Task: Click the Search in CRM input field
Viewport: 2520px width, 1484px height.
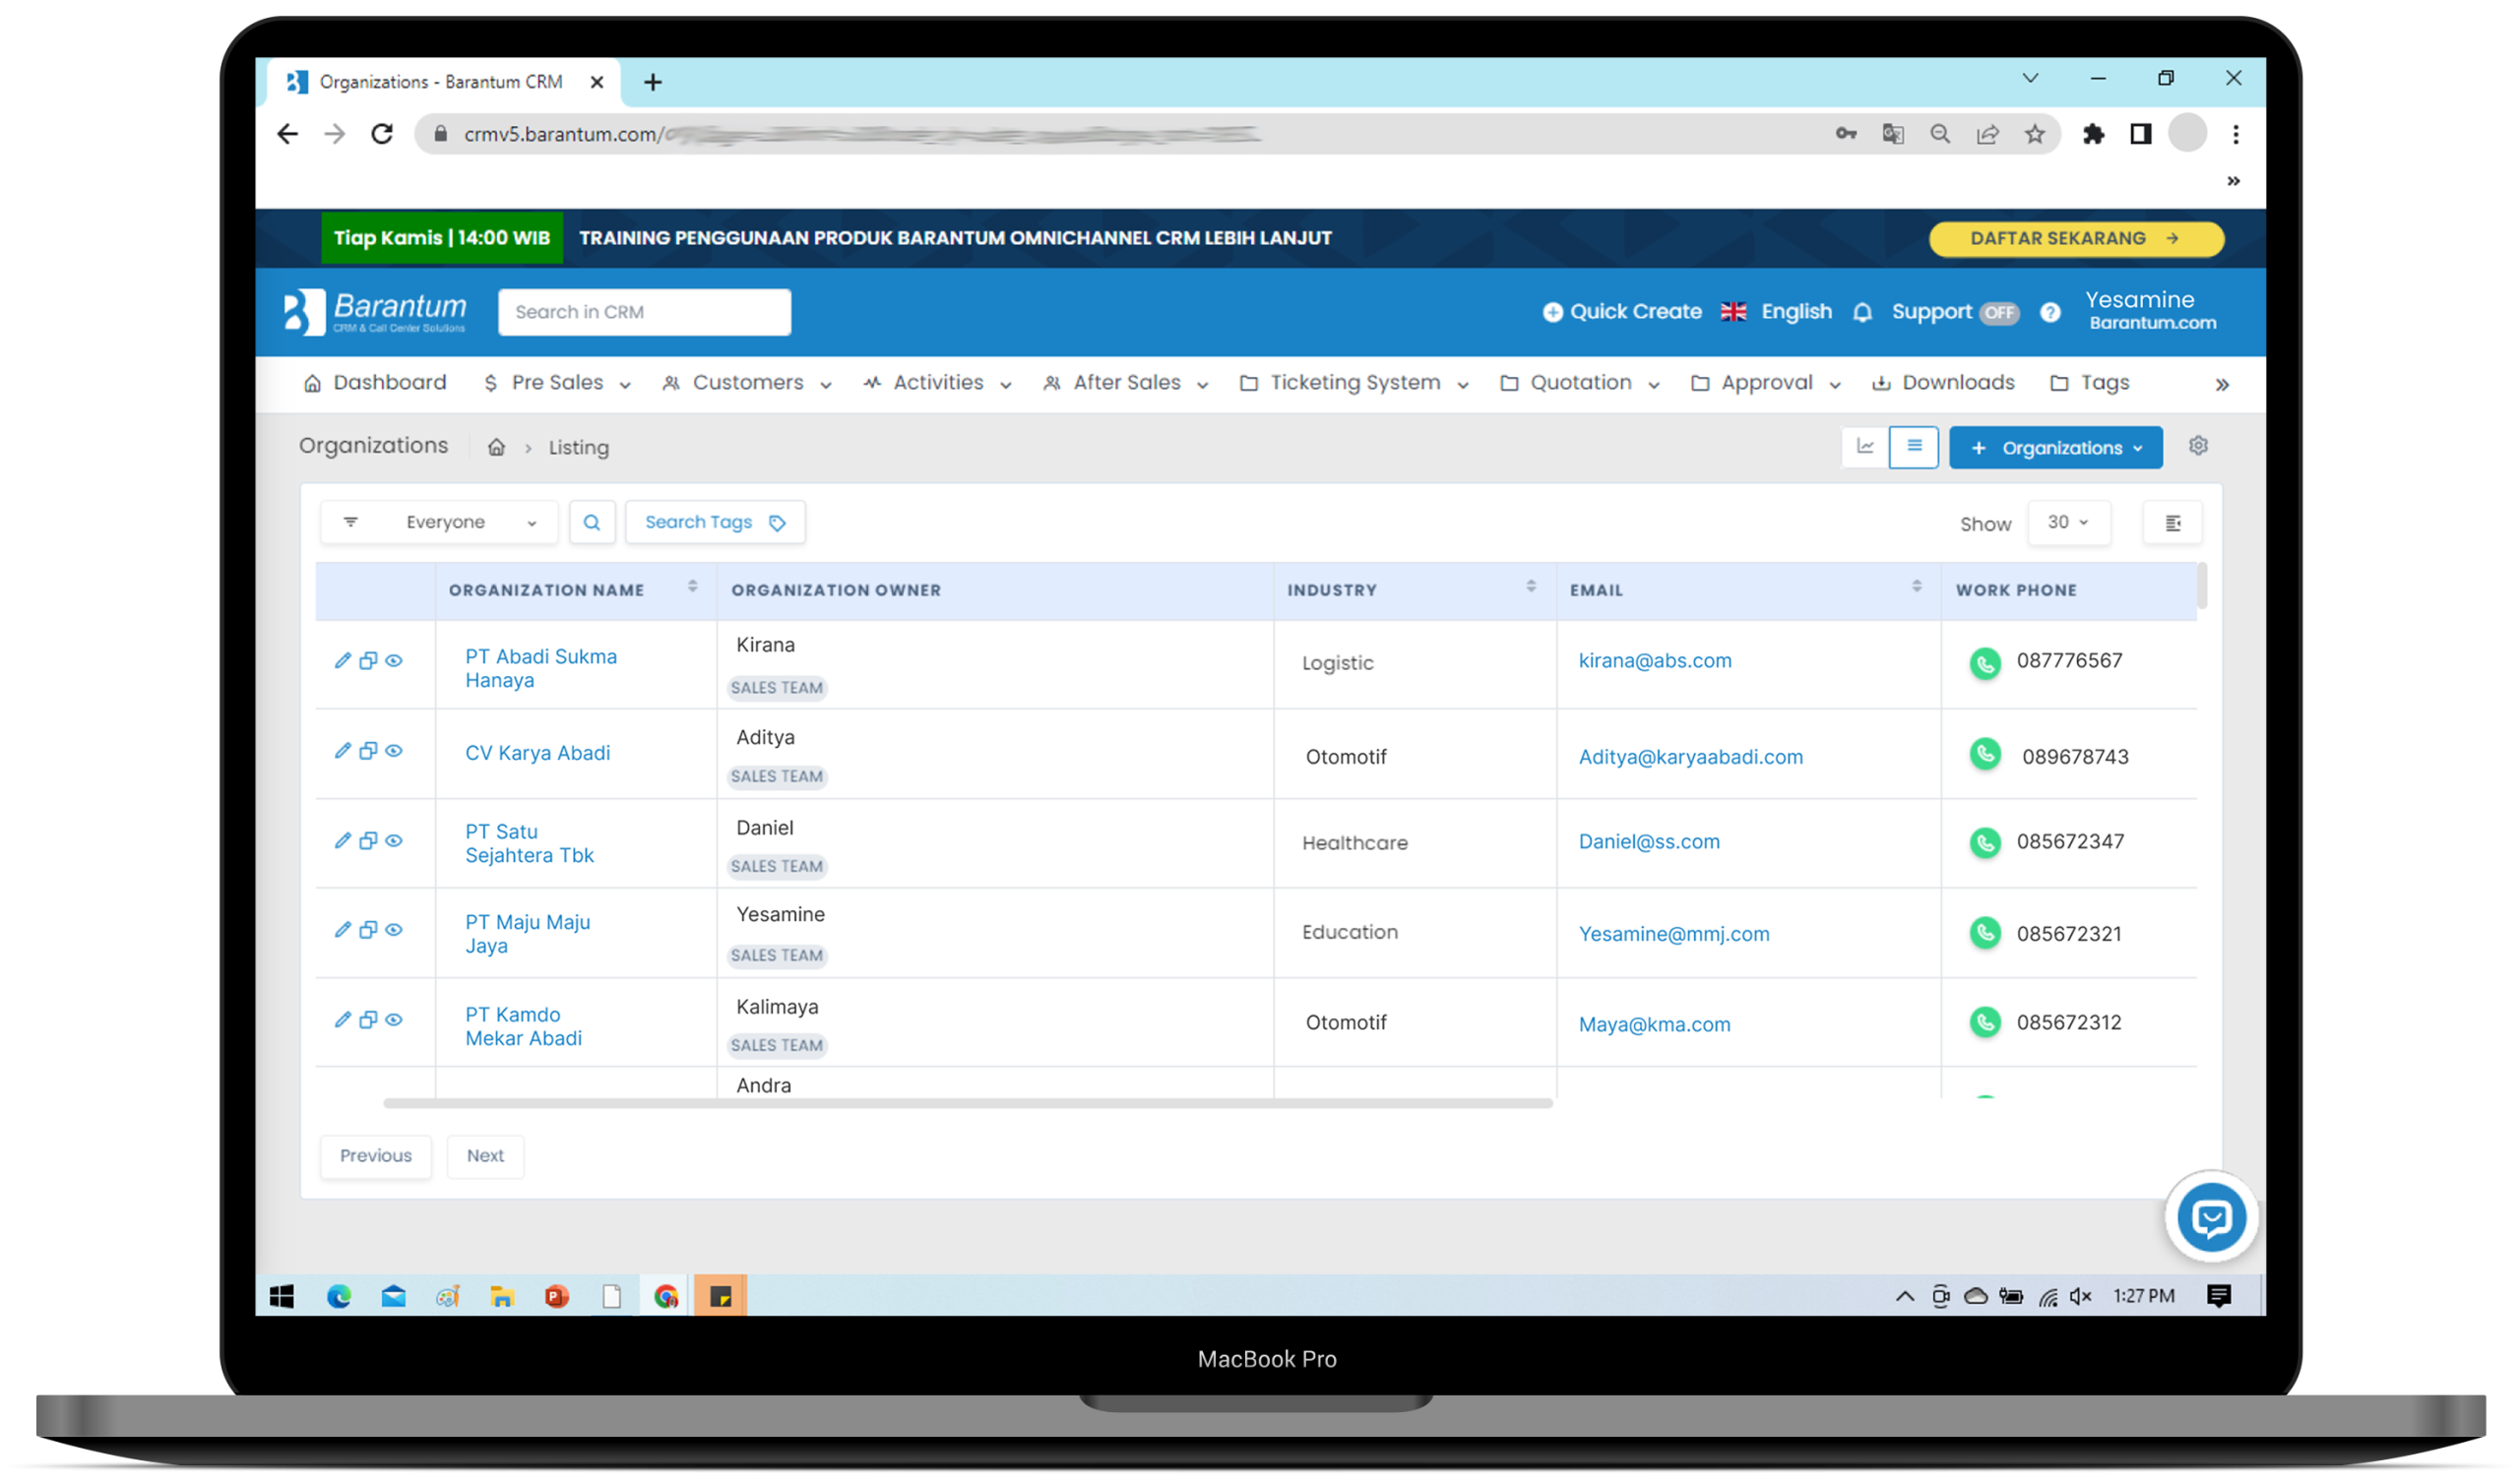Action: coord(645,313)
